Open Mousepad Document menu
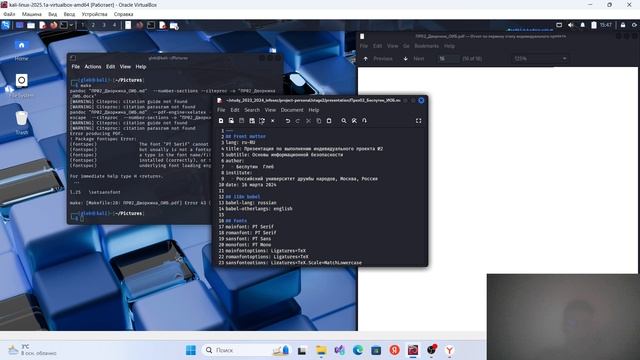640x360 pixels. [x=292, y=110]
